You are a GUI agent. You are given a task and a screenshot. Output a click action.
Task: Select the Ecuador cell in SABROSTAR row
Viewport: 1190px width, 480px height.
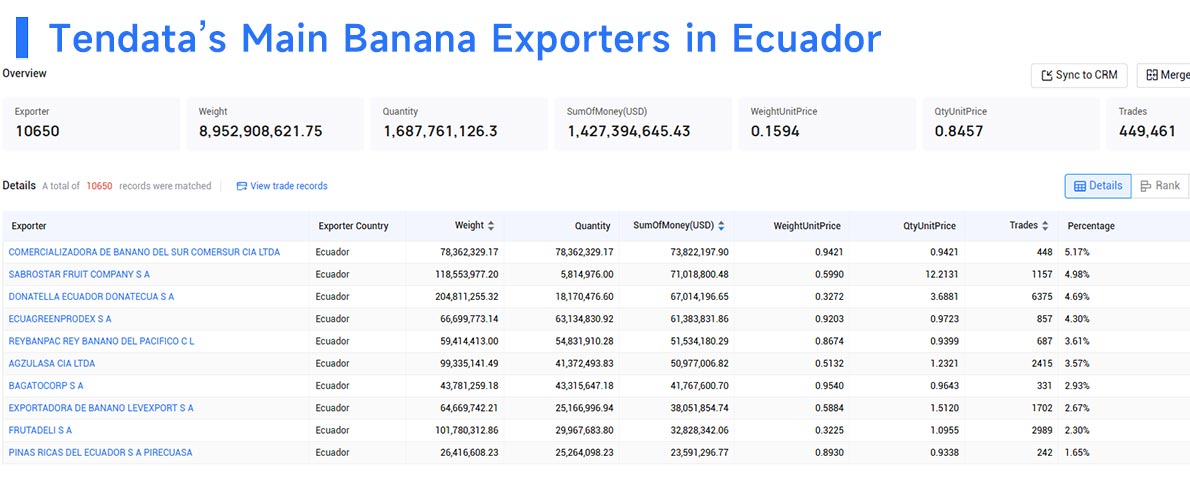332,274
